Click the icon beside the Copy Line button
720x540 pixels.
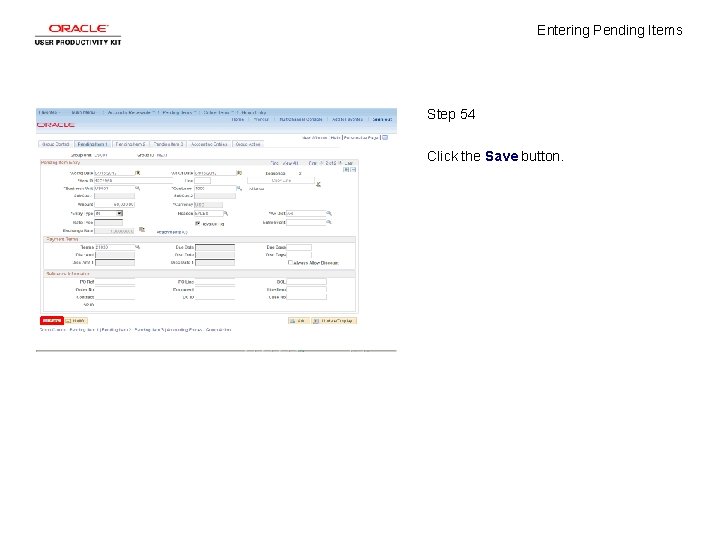(318, 184)
